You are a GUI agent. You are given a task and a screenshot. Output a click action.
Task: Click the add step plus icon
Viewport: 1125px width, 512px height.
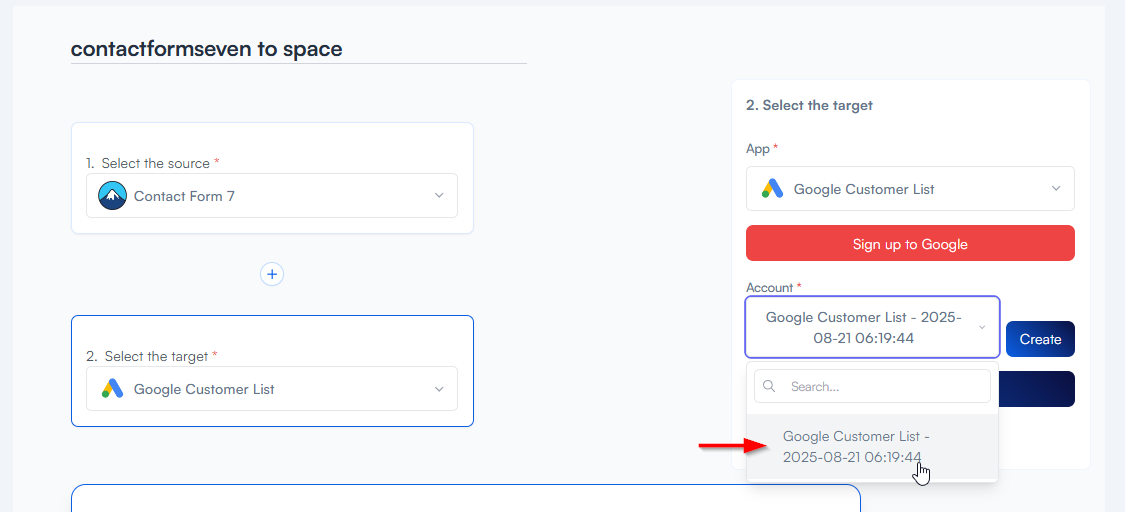pos(272,274)
